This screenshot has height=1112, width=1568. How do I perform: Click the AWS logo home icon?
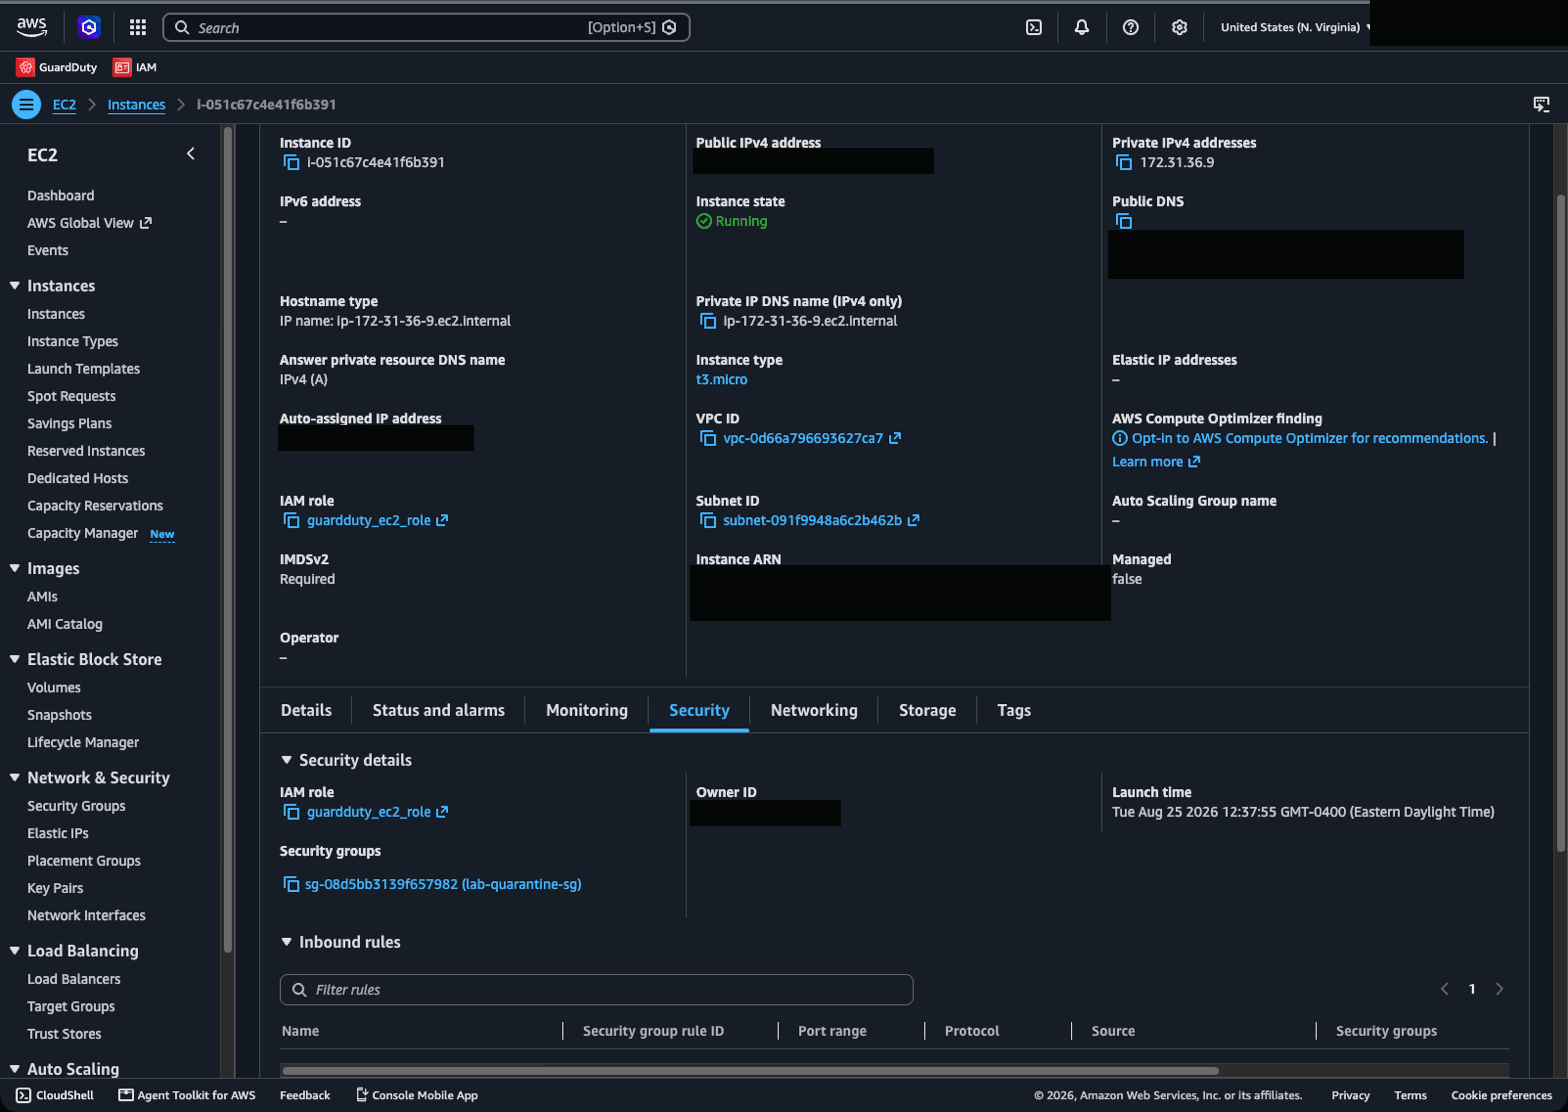32,27
